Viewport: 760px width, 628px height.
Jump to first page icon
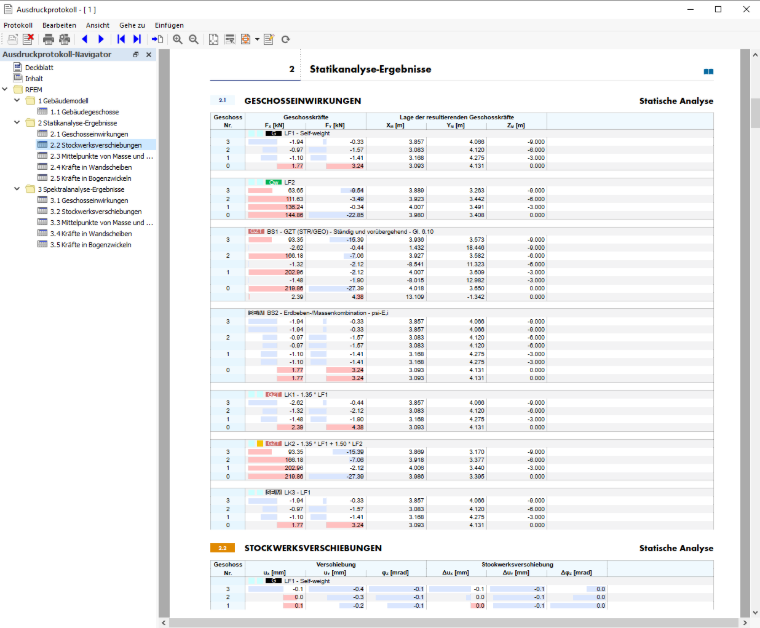tap(121, 39)
